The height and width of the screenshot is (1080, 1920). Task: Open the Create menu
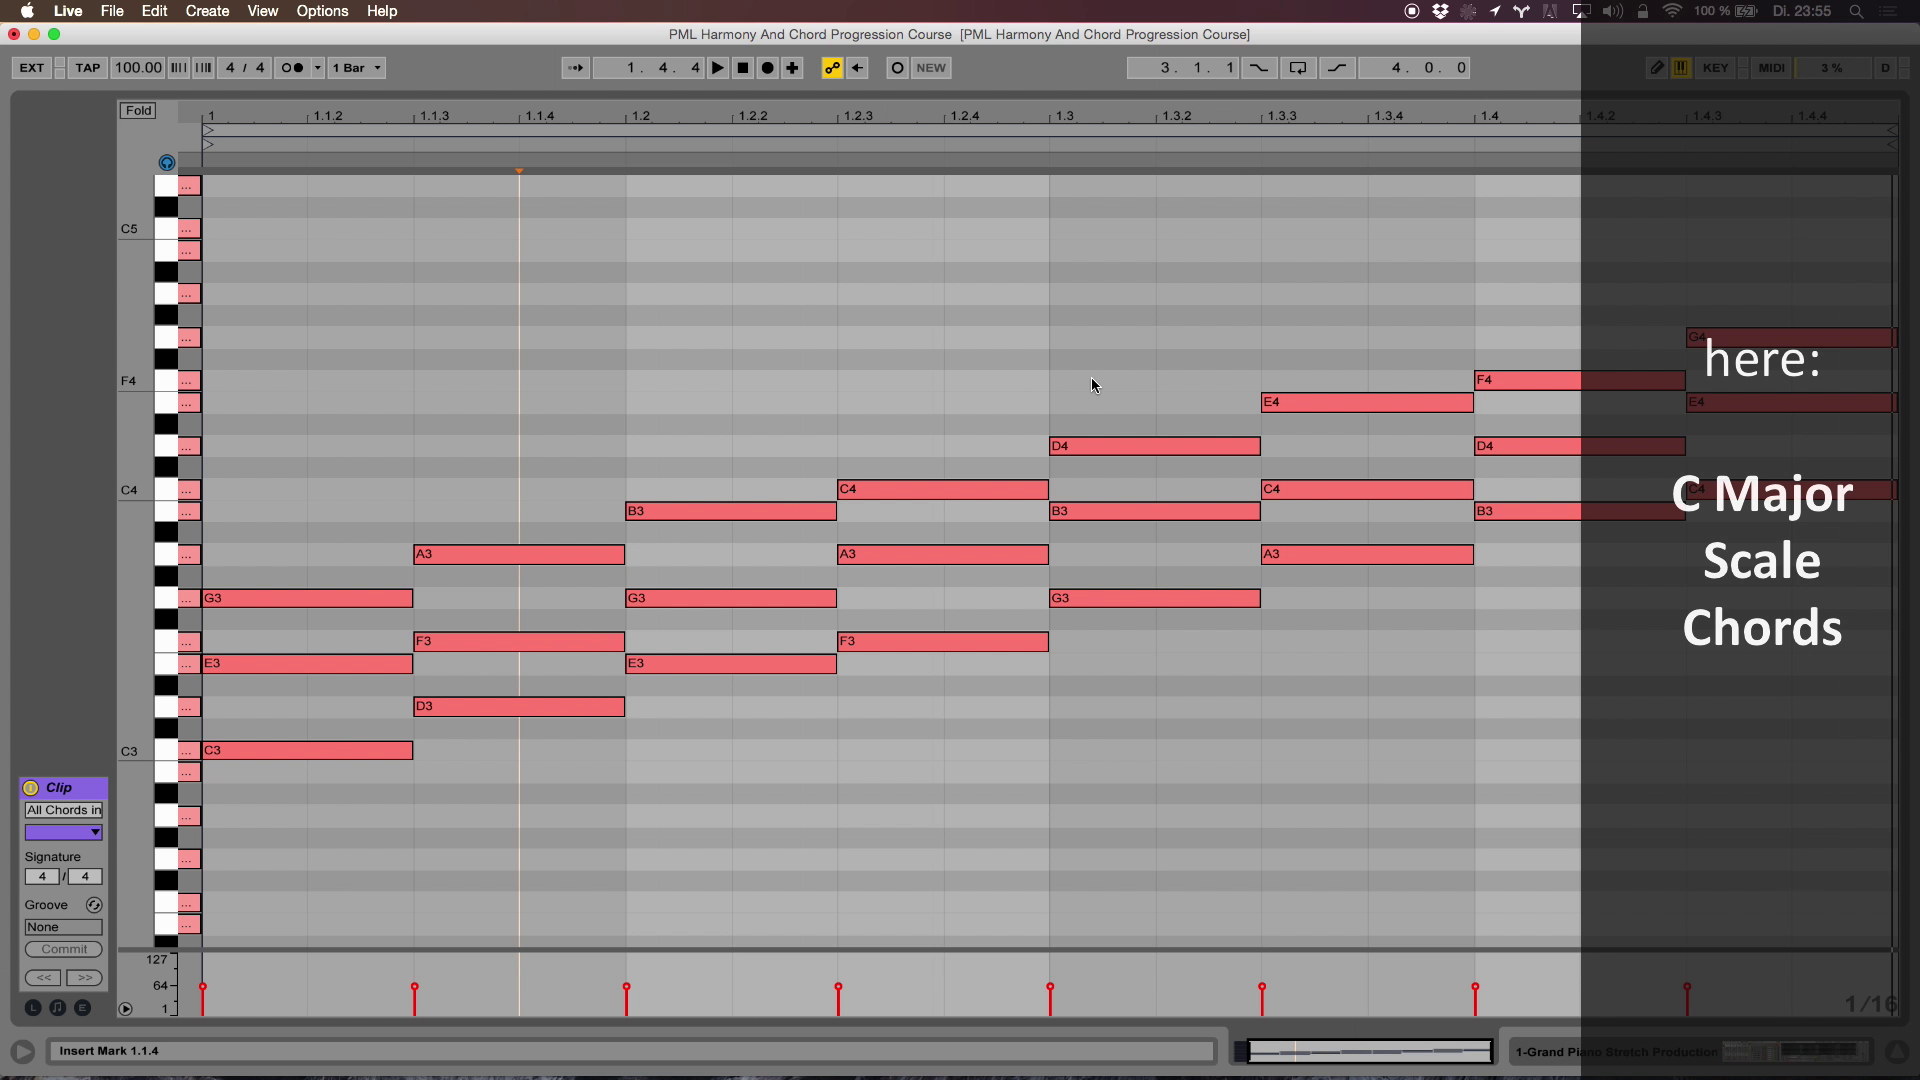tap(207, 11)
